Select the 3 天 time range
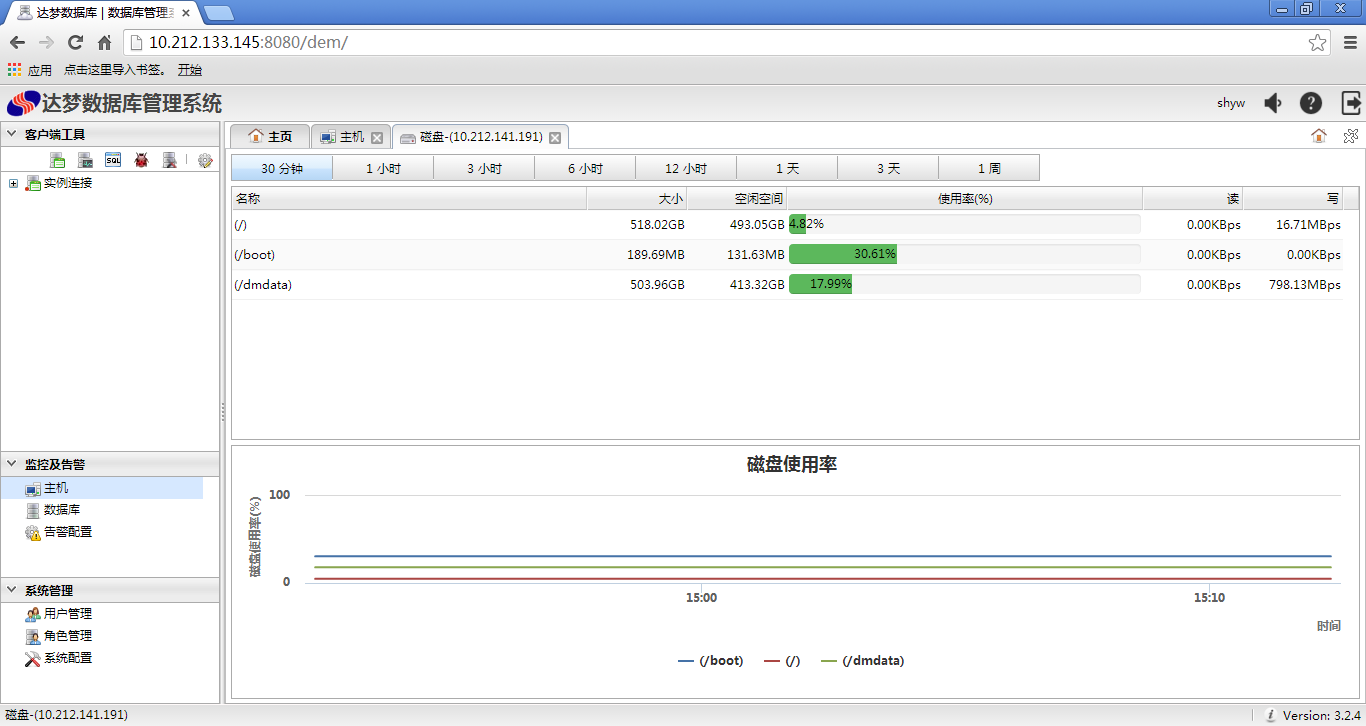The width and height of the screenshot is (1366, 726). coord(888,168)
